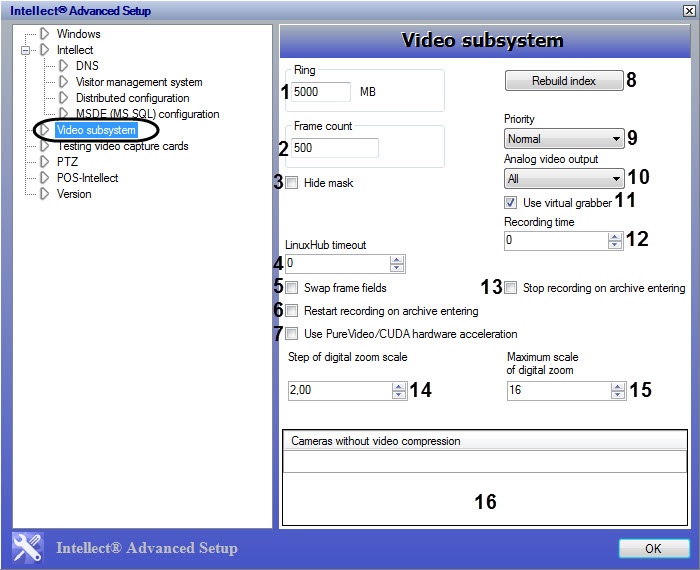Click the wrench and screwdriver setup icon
This screenshot has width=700, height=570.
(27, 547)
